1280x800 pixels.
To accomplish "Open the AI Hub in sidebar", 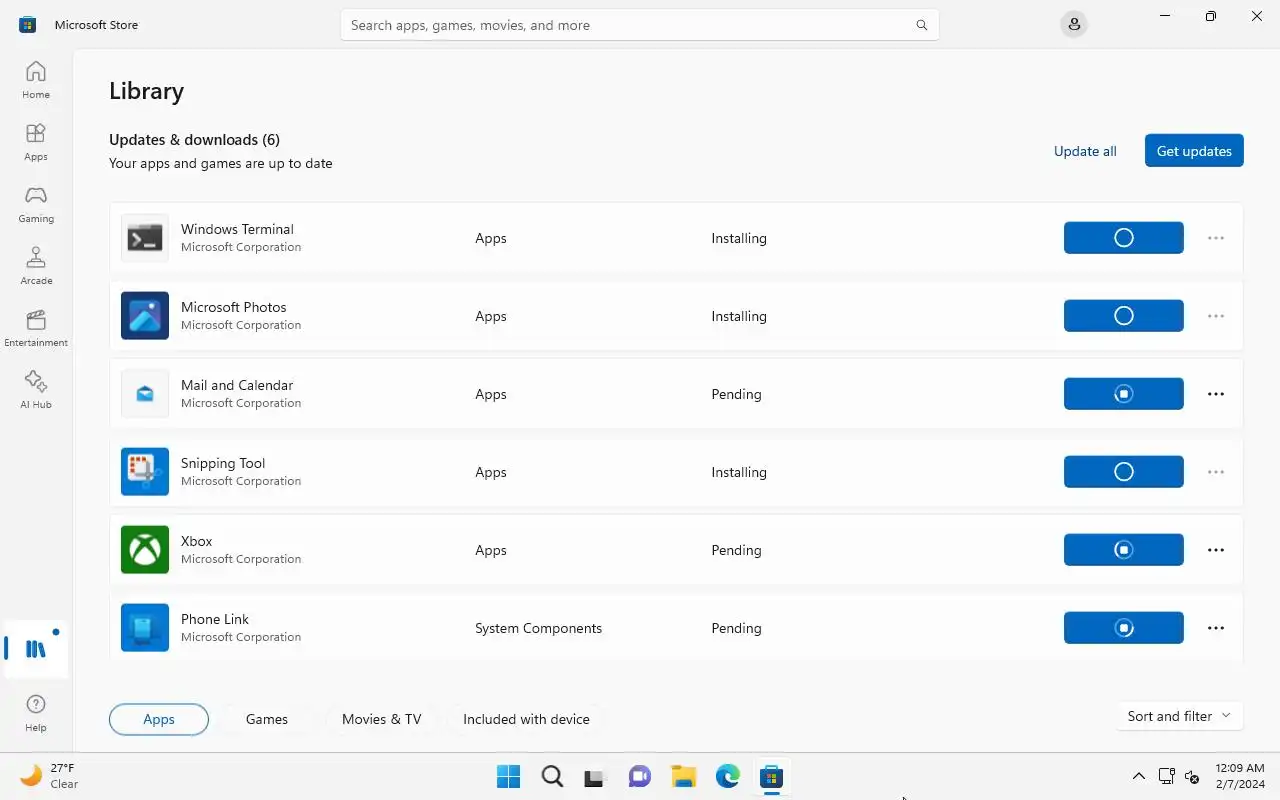I will (x=36, y=390).
